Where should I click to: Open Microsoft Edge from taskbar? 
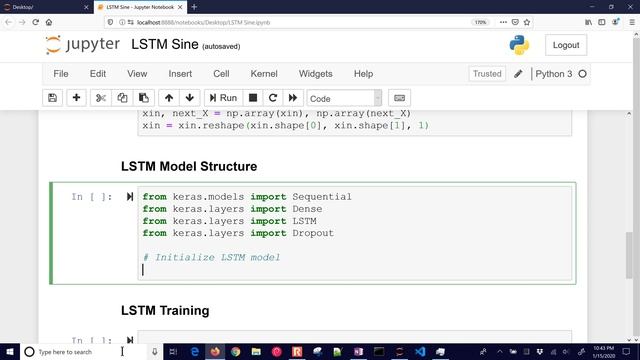[195, 352]
